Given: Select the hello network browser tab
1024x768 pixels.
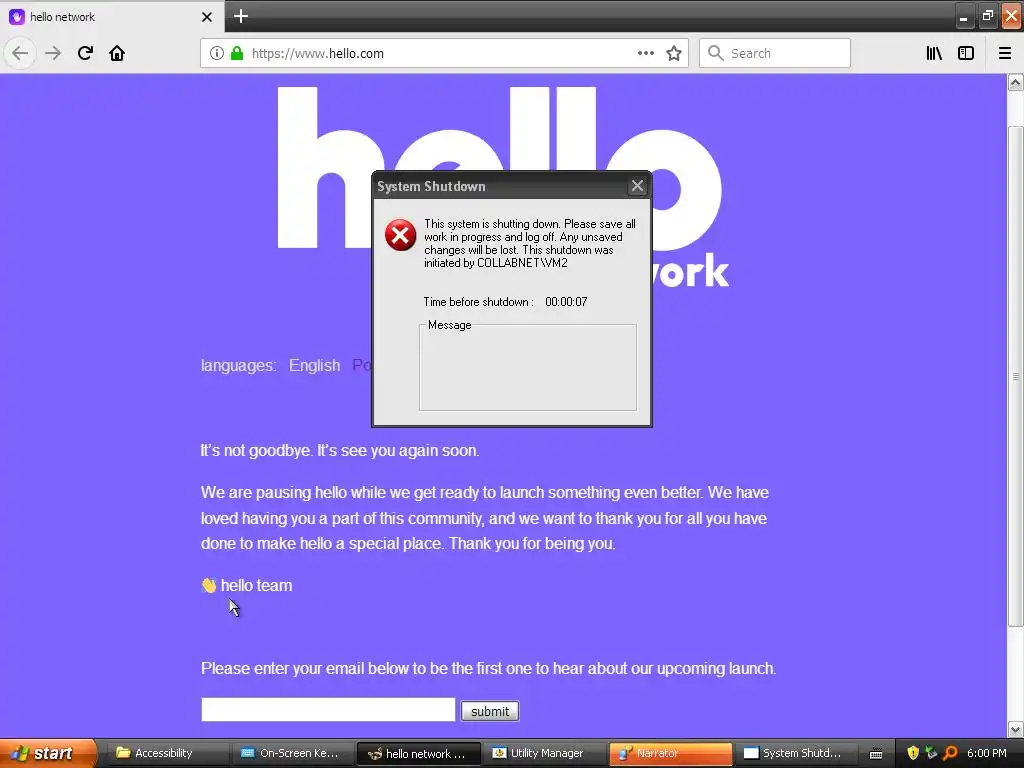Looking at the screenshot, I should pos(112,17).
